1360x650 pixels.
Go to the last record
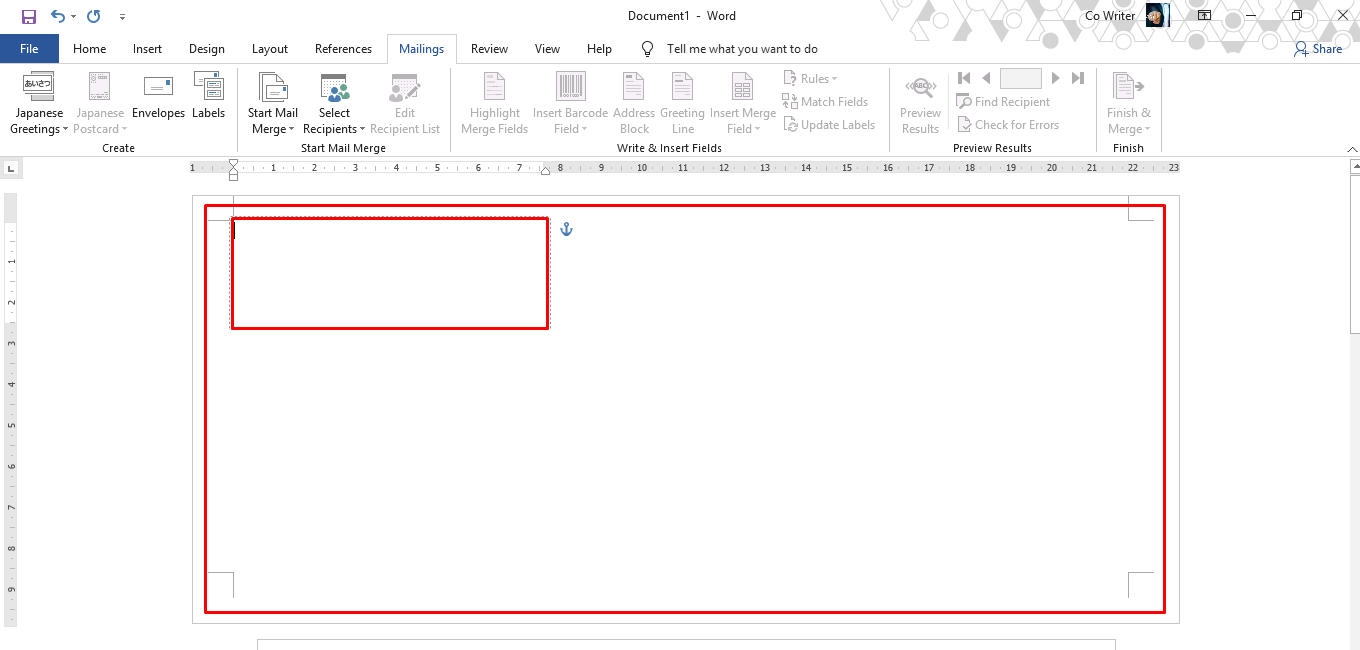(1078, 77)
